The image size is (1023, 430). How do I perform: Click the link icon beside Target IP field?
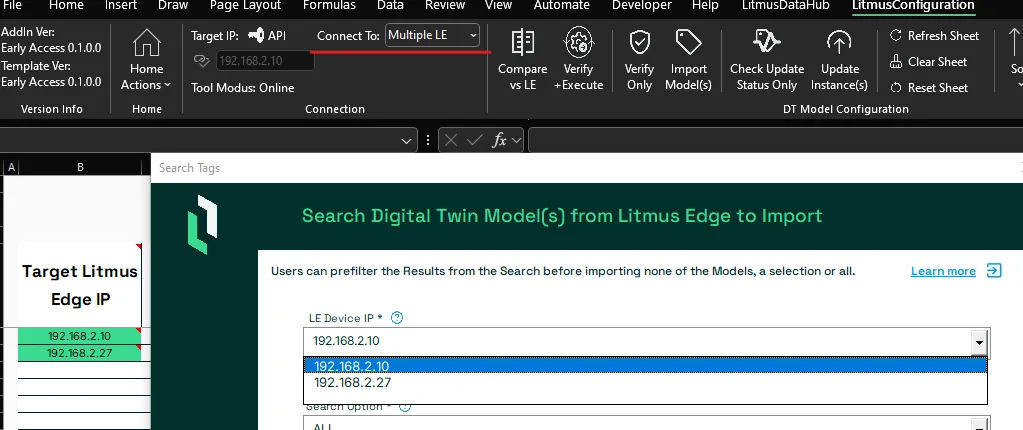(201, 61)
